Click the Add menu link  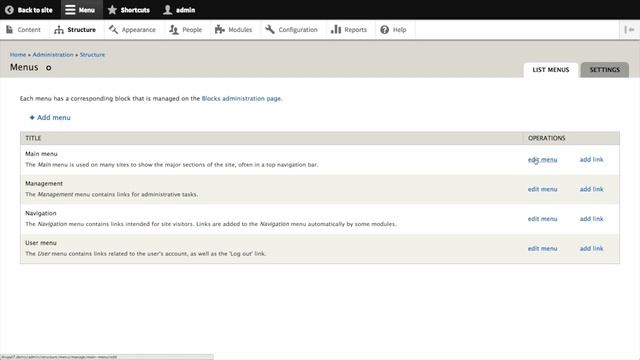click(53, 118)
